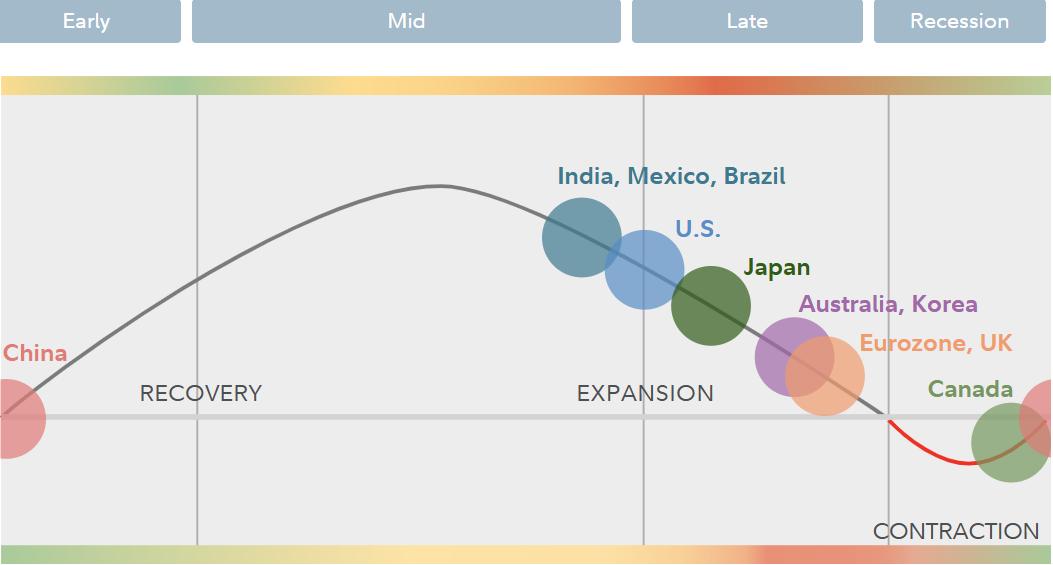Click the top gradient color bar
This screenshot has height=565, width=1053.
526,86
